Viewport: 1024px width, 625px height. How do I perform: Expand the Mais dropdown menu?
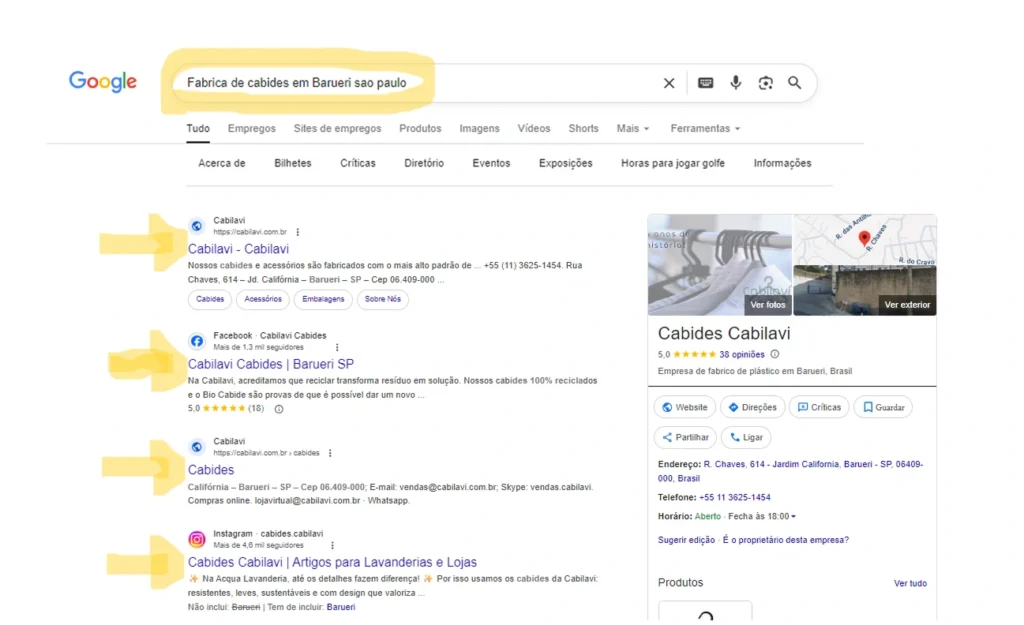[x=632, y=128]
